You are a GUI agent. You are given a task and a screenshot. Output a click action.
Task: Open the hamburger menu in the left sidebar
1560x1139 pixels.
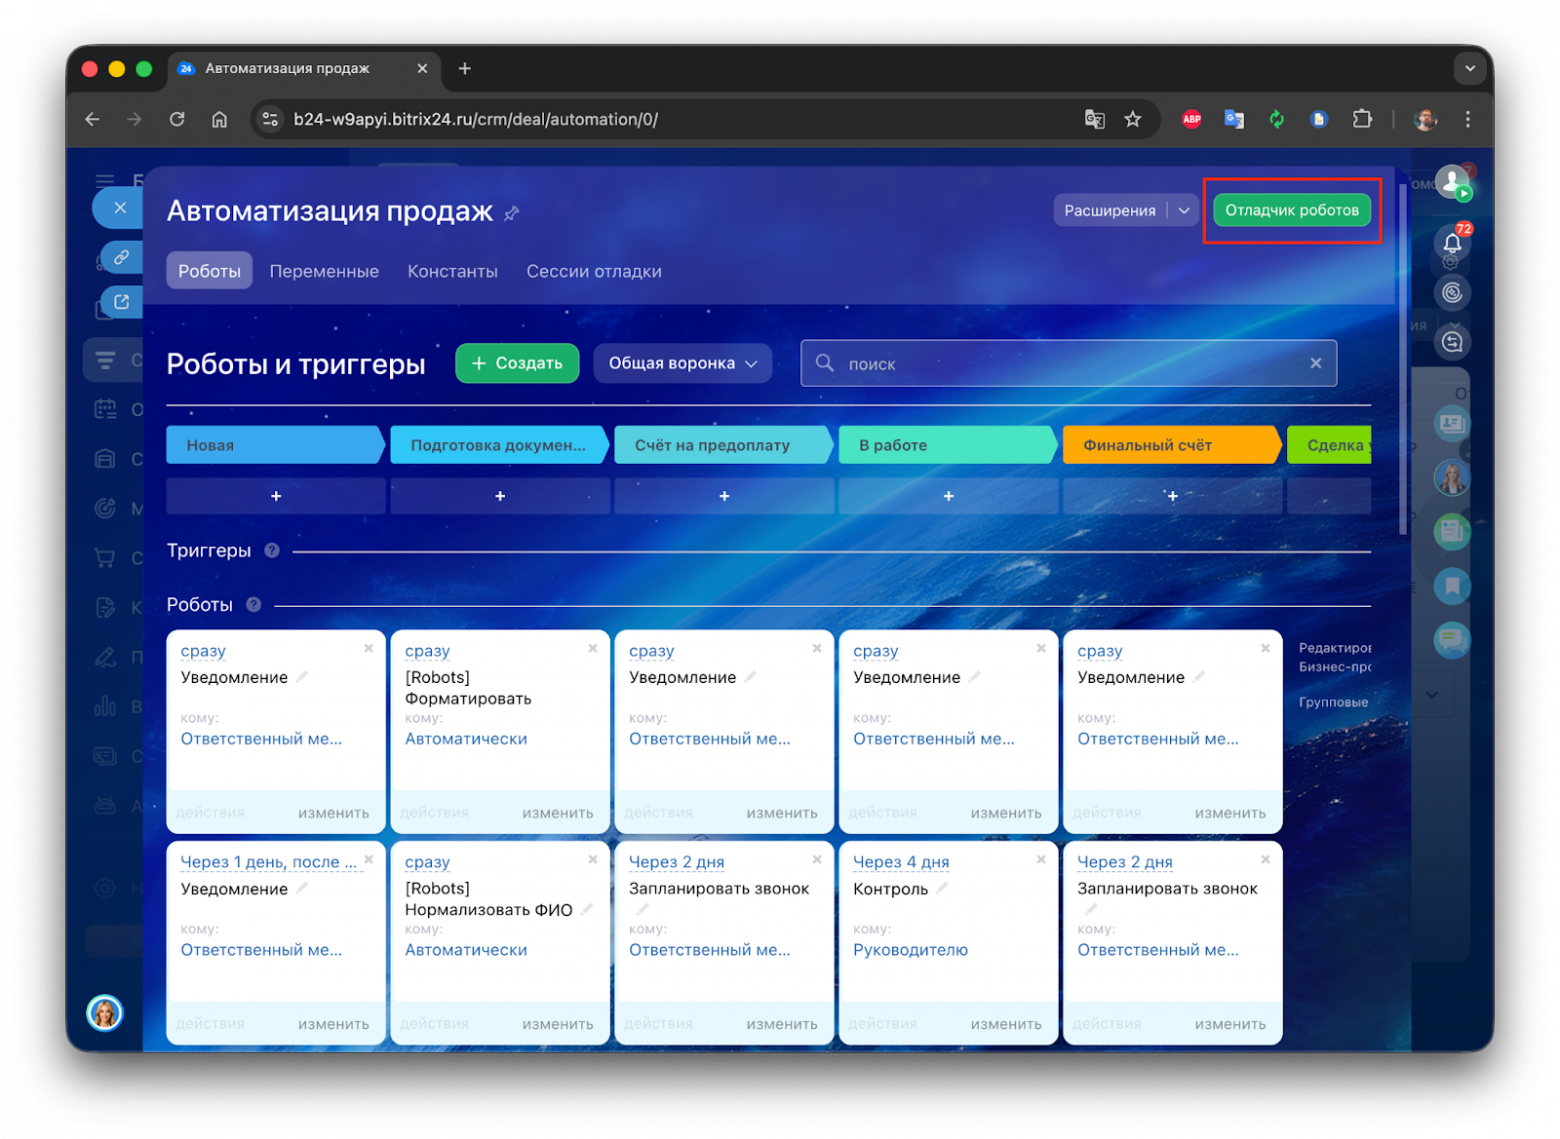105,181
